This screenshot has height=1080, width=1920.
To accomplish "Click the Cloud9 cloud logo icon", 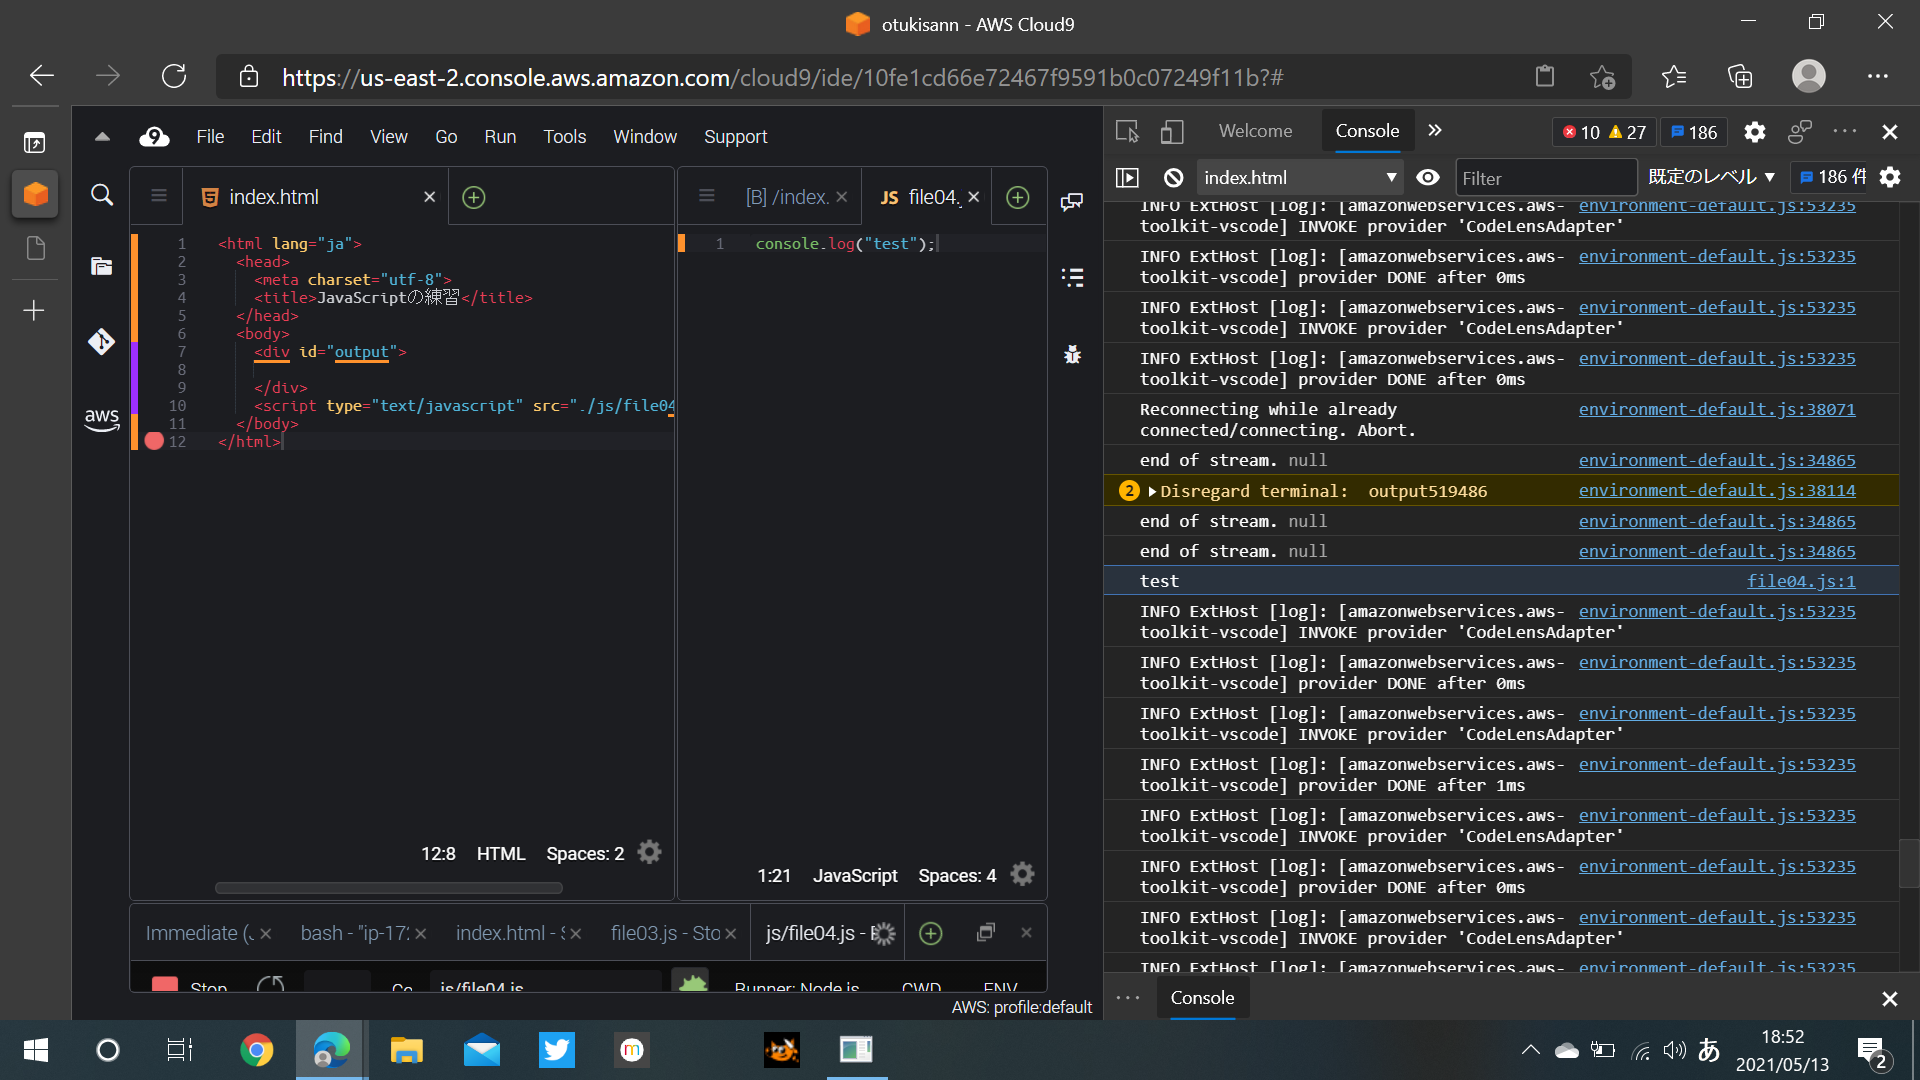I will (x=154, y=137).
